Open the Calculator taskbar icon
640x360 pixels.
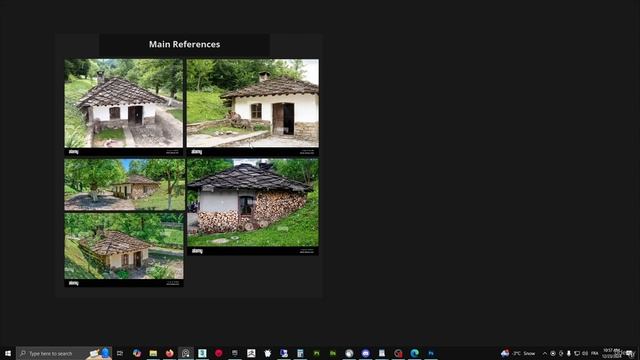300,353
